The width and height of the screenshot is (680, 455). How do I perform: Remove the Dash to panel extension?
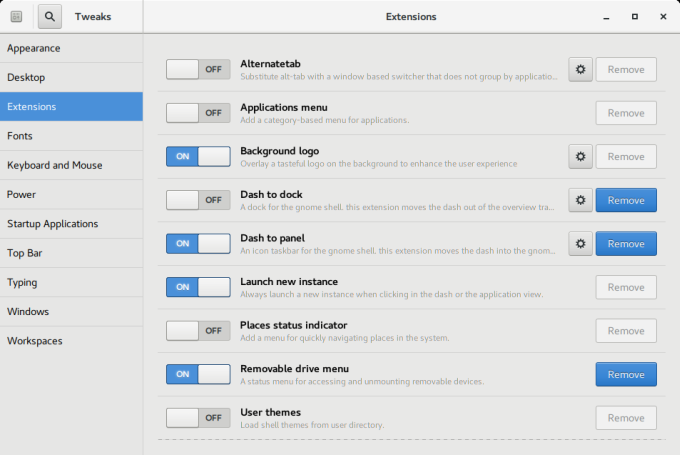point(626,244)
